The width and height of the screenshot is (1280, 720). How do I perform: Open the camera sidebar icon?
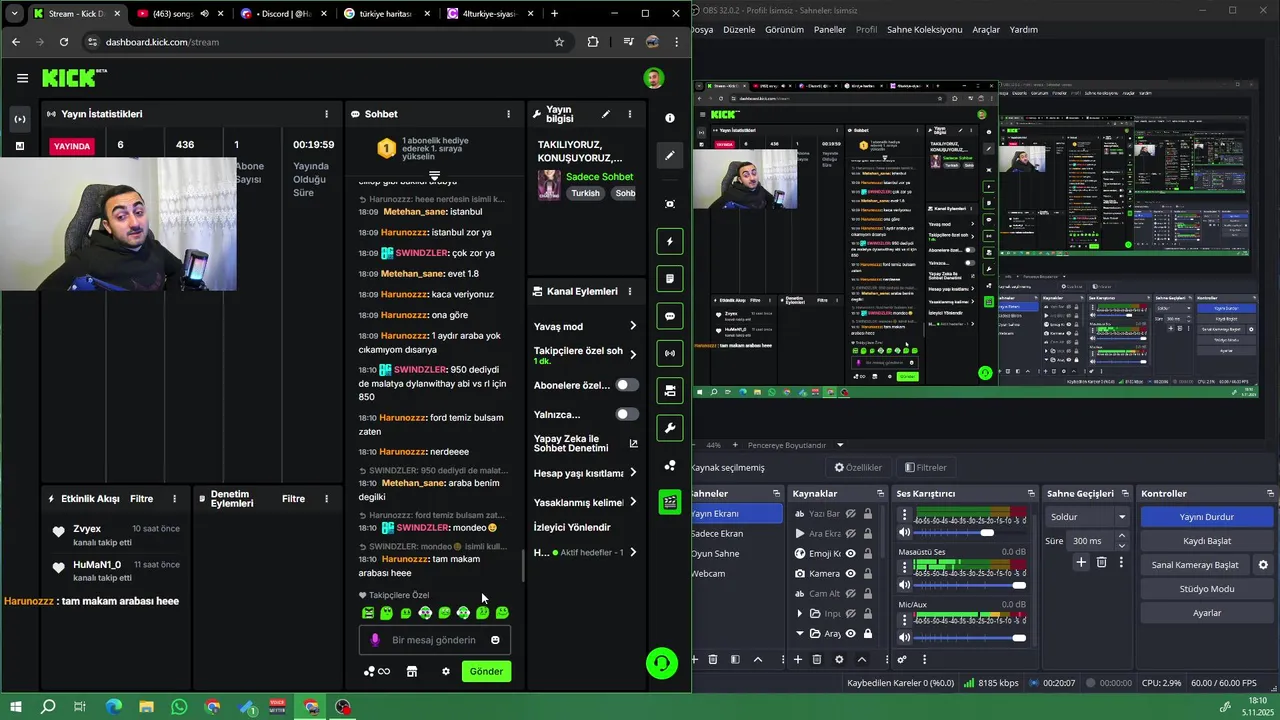pos(670,390)
